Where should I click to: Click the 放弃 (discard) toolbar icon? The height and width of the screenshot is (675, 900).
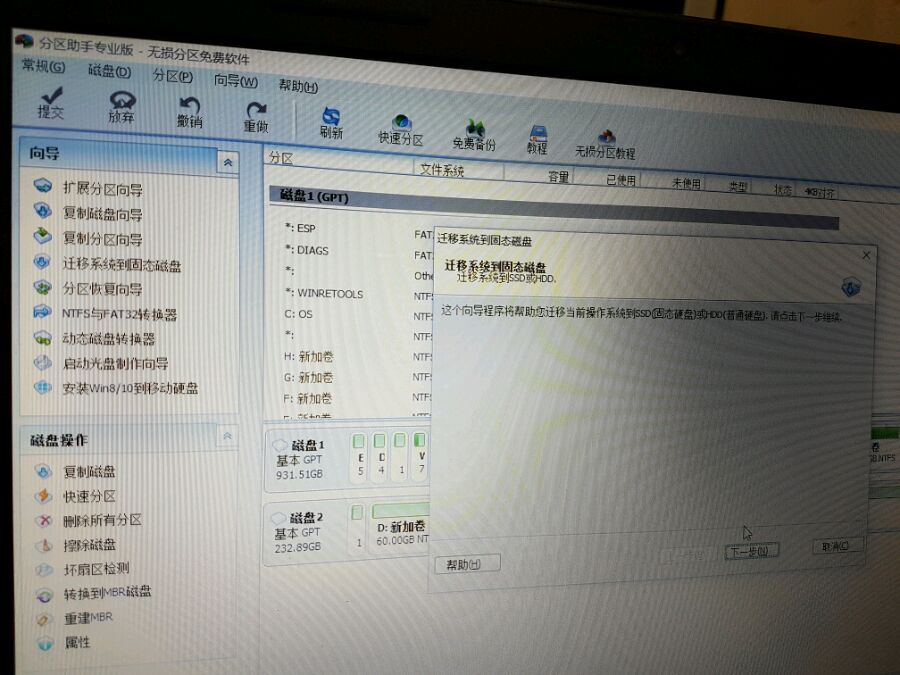click(x=122, y=107)
